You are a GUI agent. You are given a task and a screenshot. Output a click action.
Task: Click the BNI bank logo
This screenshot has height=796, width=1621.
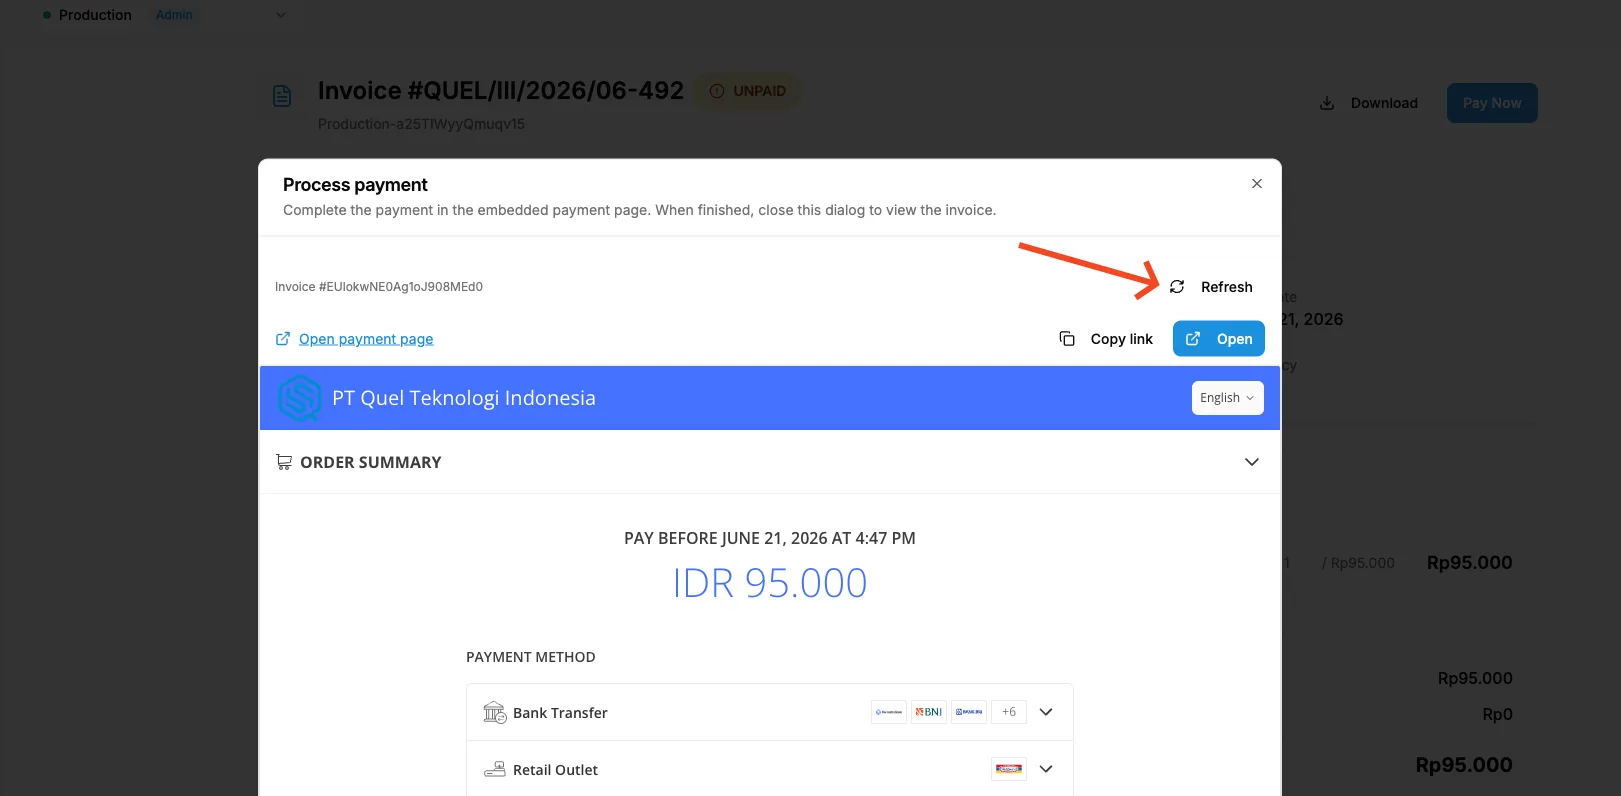[x=929, y=712]
